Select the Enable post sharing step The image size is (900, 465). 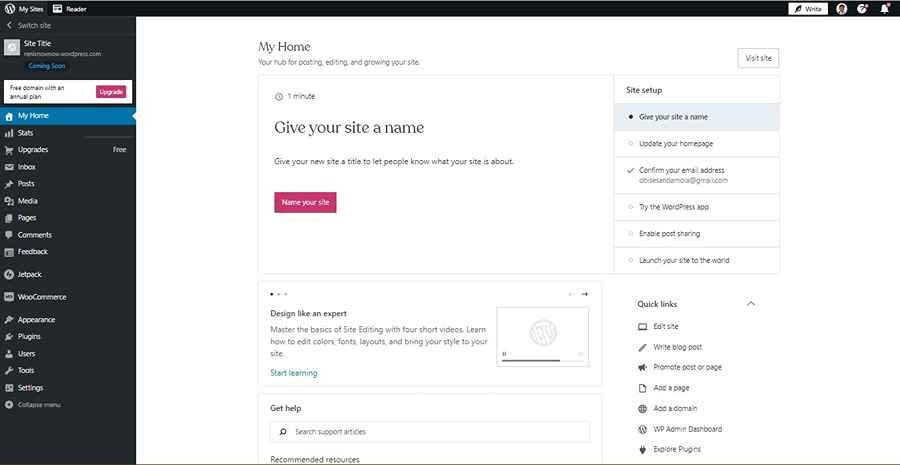(x=697, y=234)
